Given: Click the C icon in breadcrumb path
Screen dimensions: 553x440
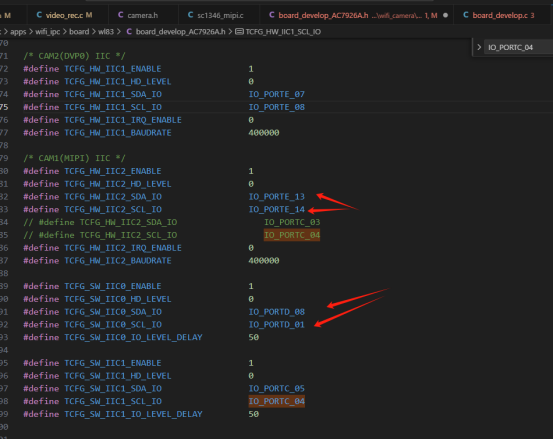Looking at the screenshot, I should 129,32.
